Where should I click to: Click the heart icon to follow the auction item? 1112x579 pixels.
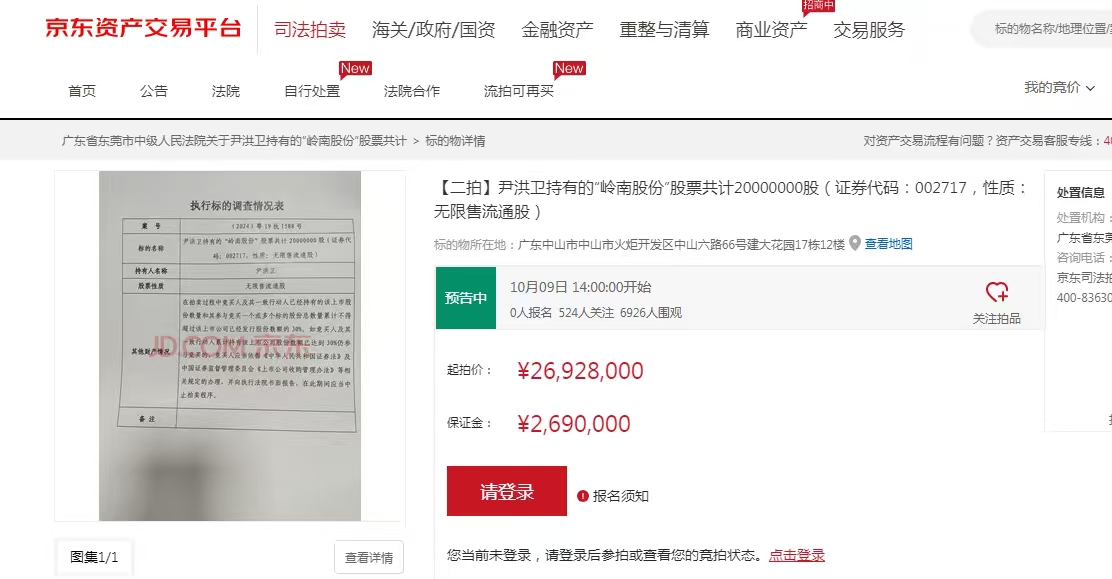996,292
